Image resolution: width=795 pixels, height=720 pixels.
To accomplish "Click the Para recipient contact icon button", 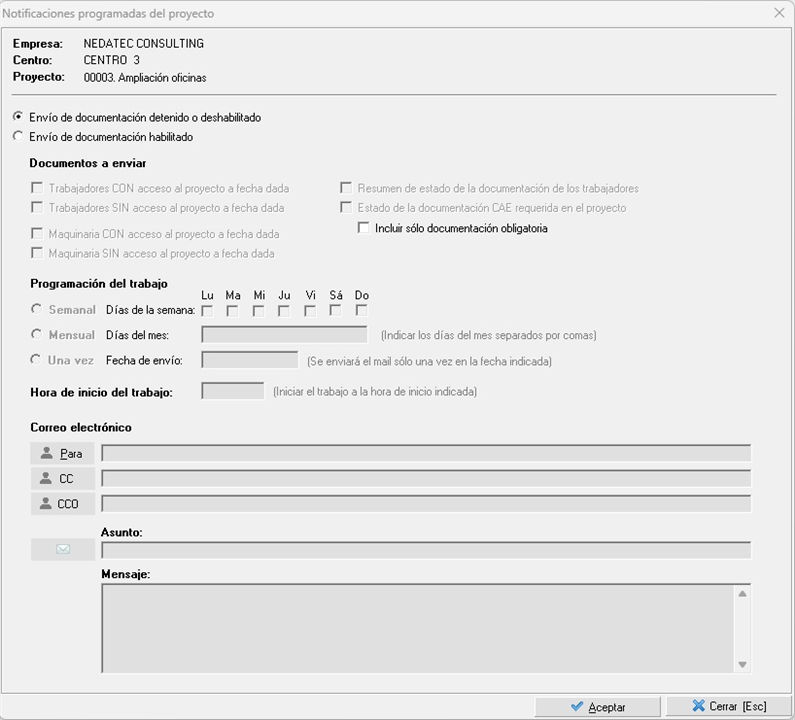I will click(62, 454).
